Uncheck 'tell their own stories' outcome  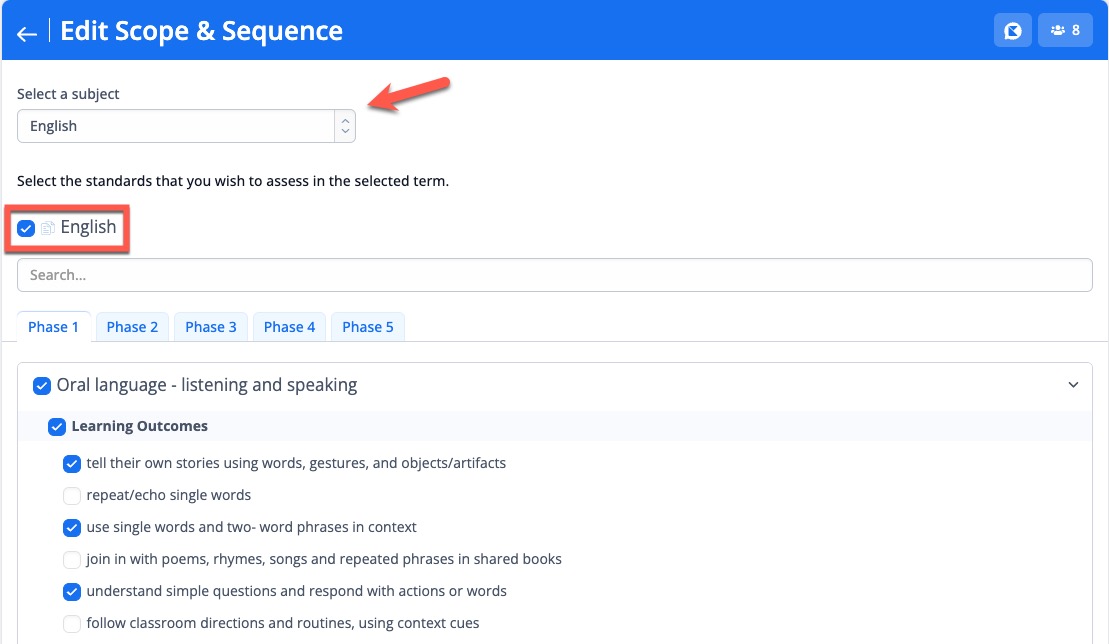tap(72, 464)
